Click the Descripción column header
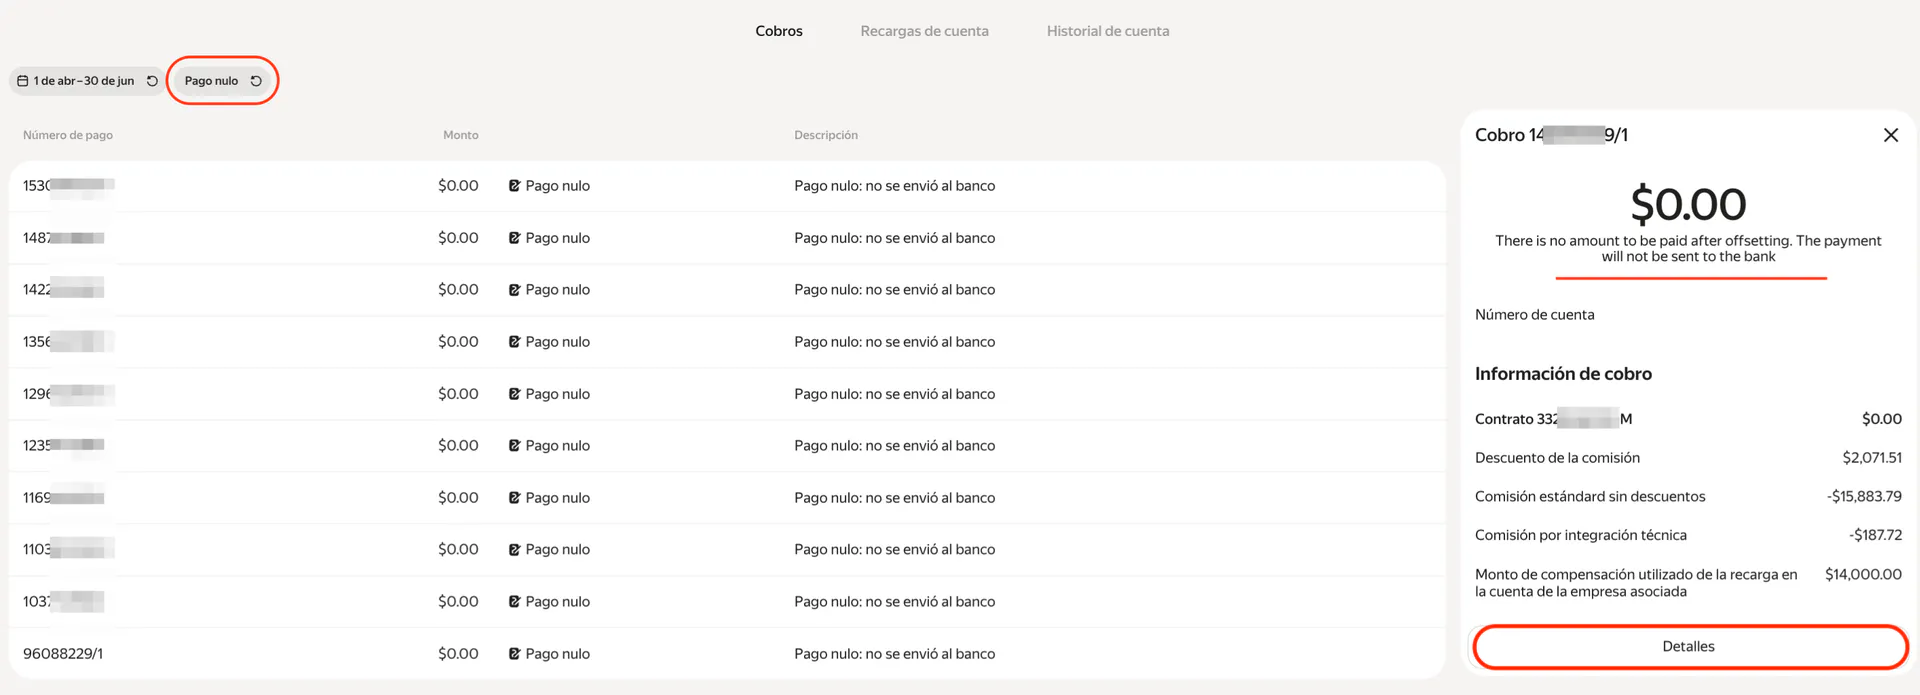Image resolution: width=1920 pixels, height=695 pixels. pos(826,135)
